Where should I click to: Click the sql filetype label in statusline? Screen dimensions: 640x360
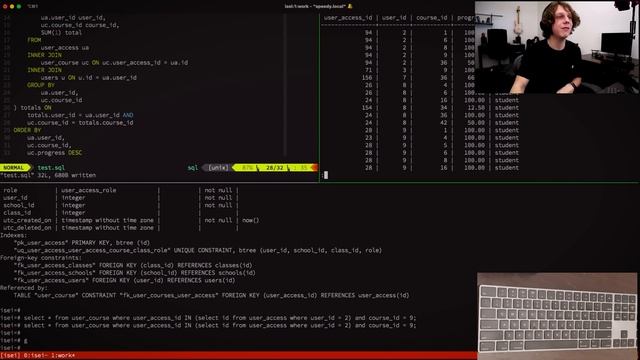point(193,168)
